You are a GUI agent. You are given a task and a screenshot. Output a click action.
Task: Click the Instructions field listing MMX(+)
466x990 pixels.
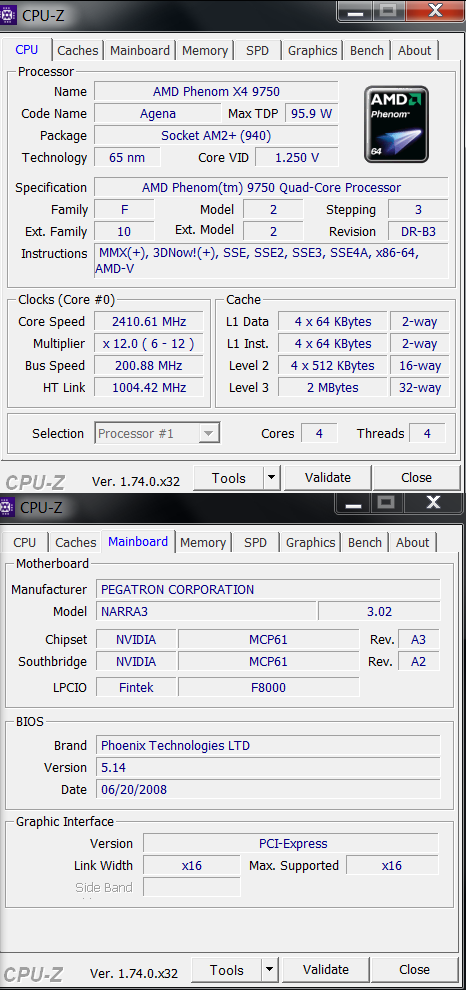point(271,261)
